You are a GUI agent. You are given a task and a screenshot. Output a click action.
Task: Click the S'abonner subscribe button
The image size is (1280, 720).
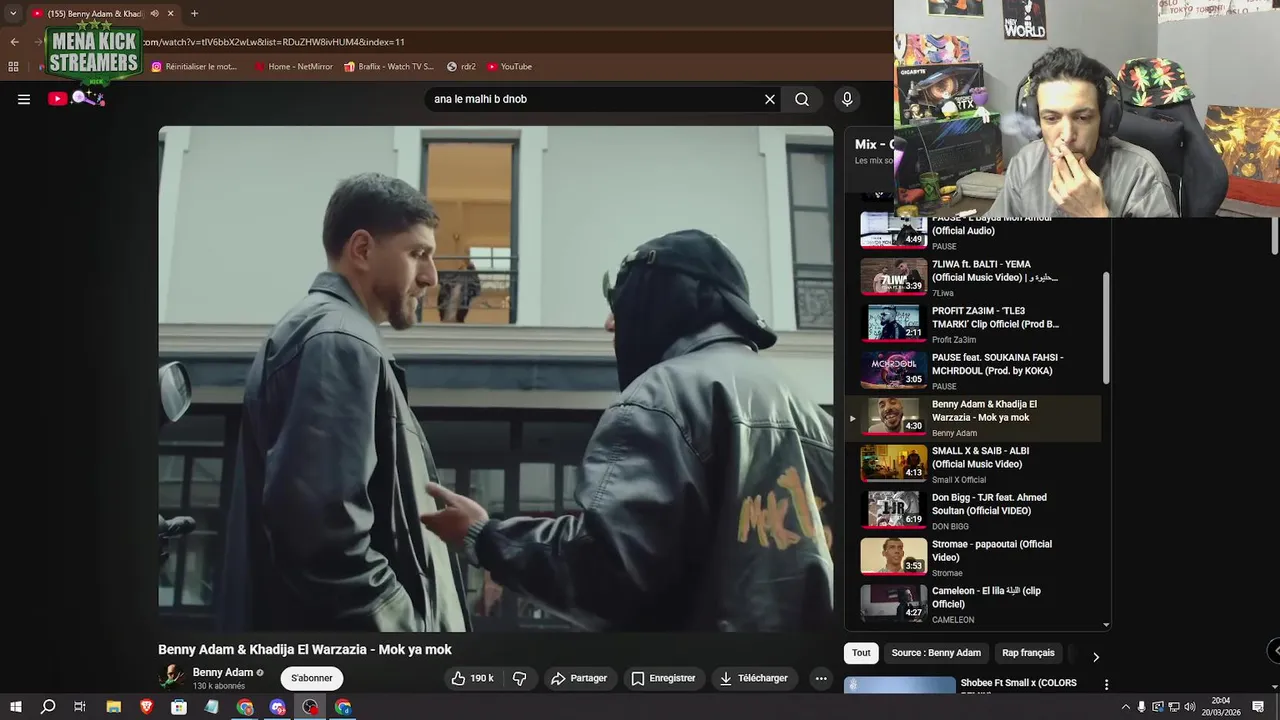(312, 678)
